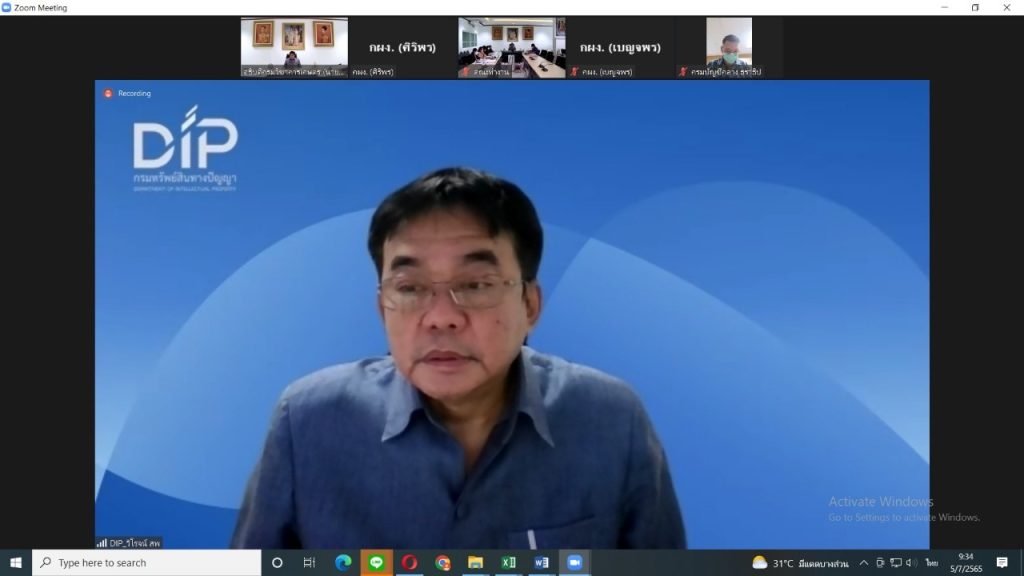This screenshot has height=576, width=1024.
Task: Open the Opera browser taskbar icon
Action: pos(409,562)
